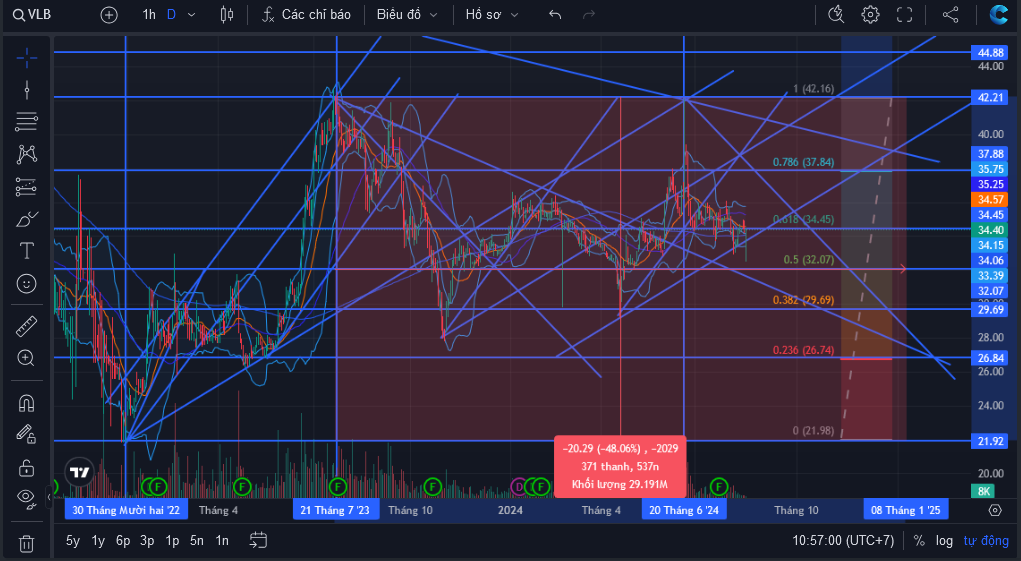Image resolution: width=1021 pixels, height=561 pixels.
Task: Click the 10:57:00 (UTC+7) timezone
Action: 843,541
